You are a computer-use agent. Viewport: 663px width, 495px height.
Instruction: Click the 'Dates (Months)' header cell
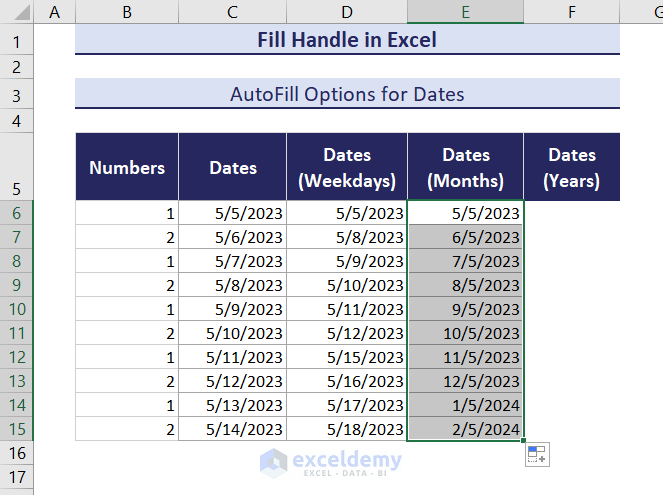(465, 168)
